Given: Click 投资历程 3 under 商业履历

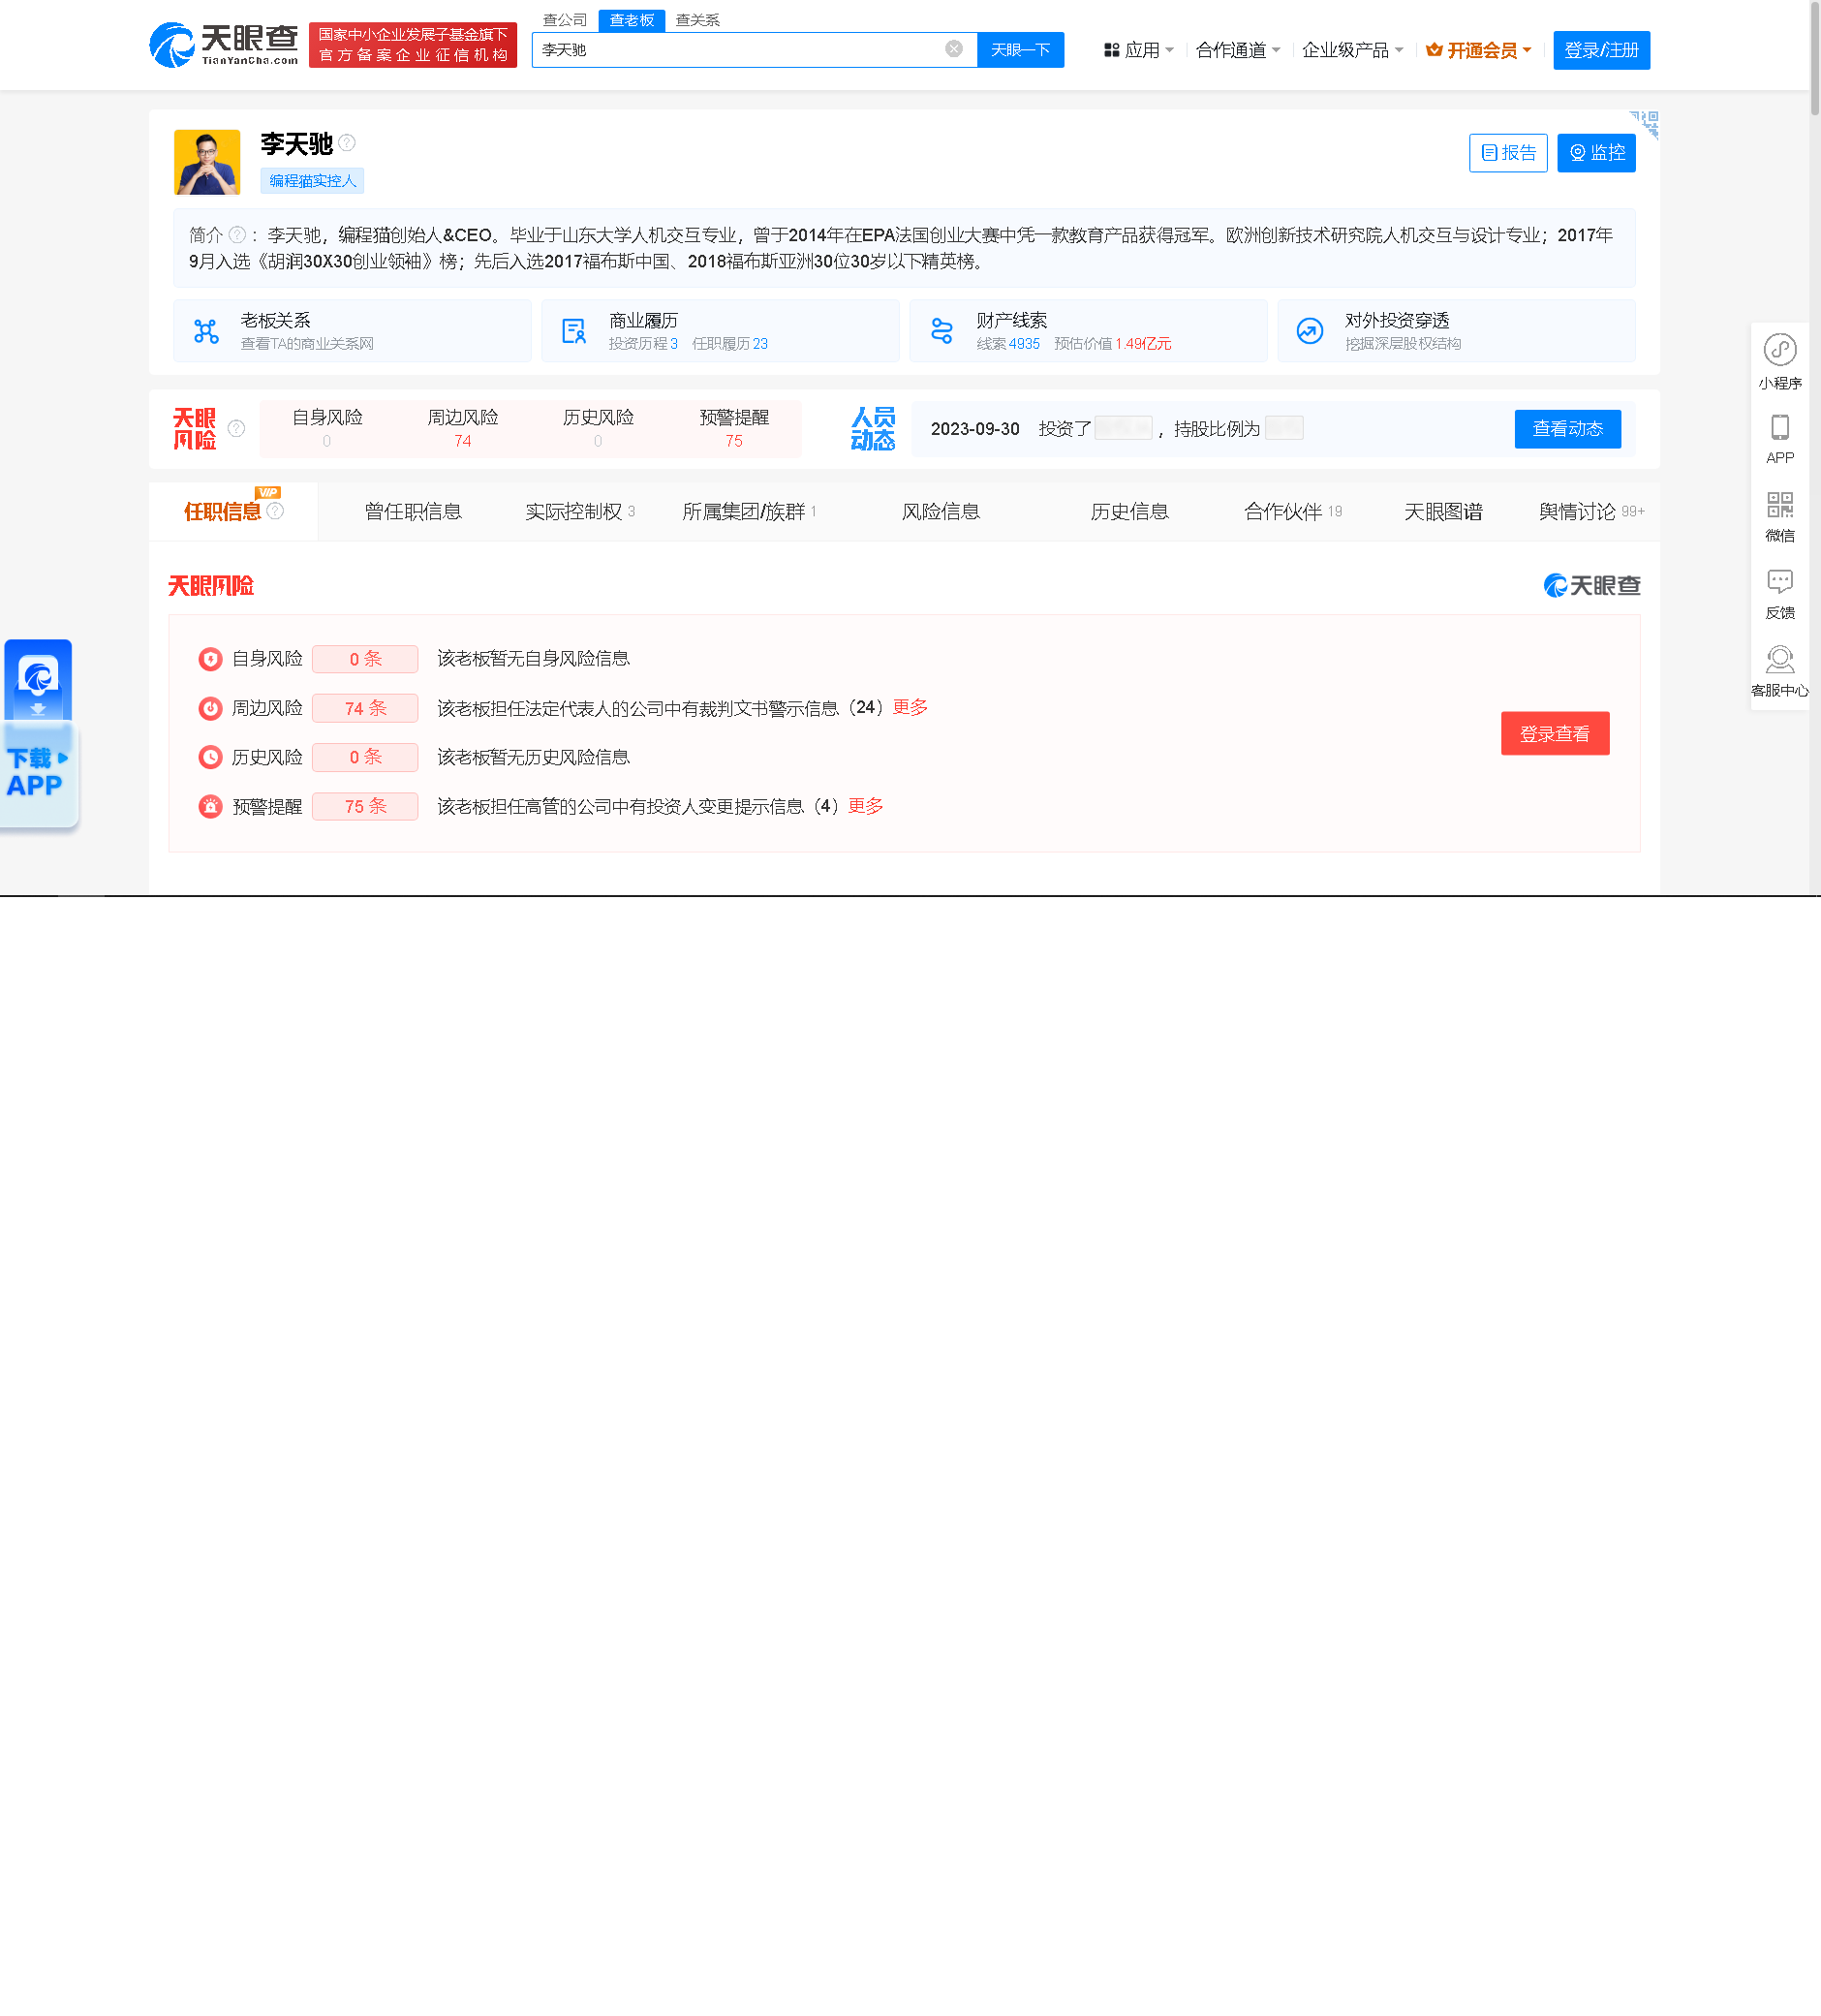Looking at the screenshot, I should pos(643,344).
